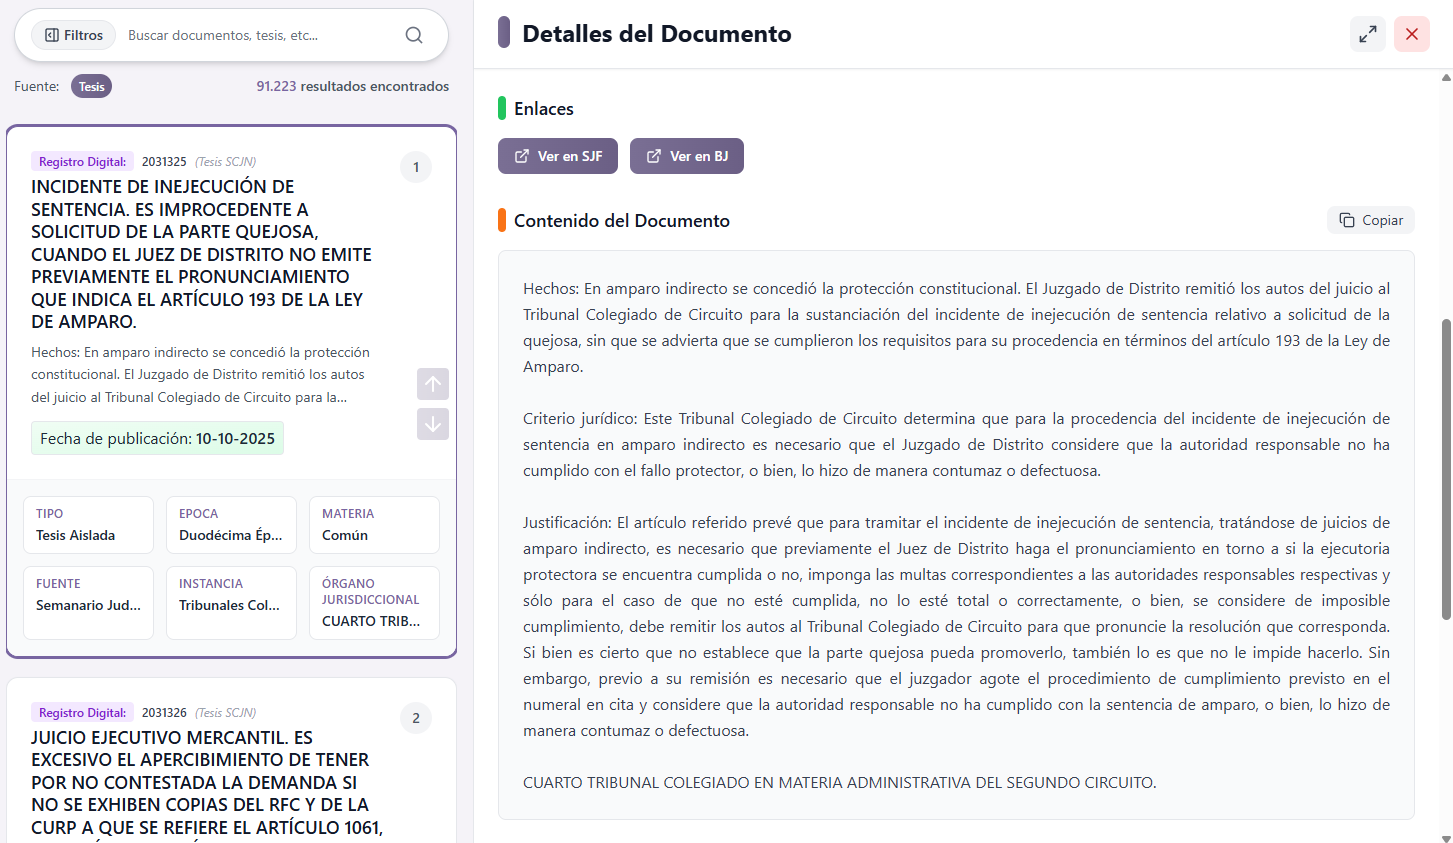Click the Fecha de publicación green badge
This screenshot has width=1453, height=843.
[x=157, y=439]
